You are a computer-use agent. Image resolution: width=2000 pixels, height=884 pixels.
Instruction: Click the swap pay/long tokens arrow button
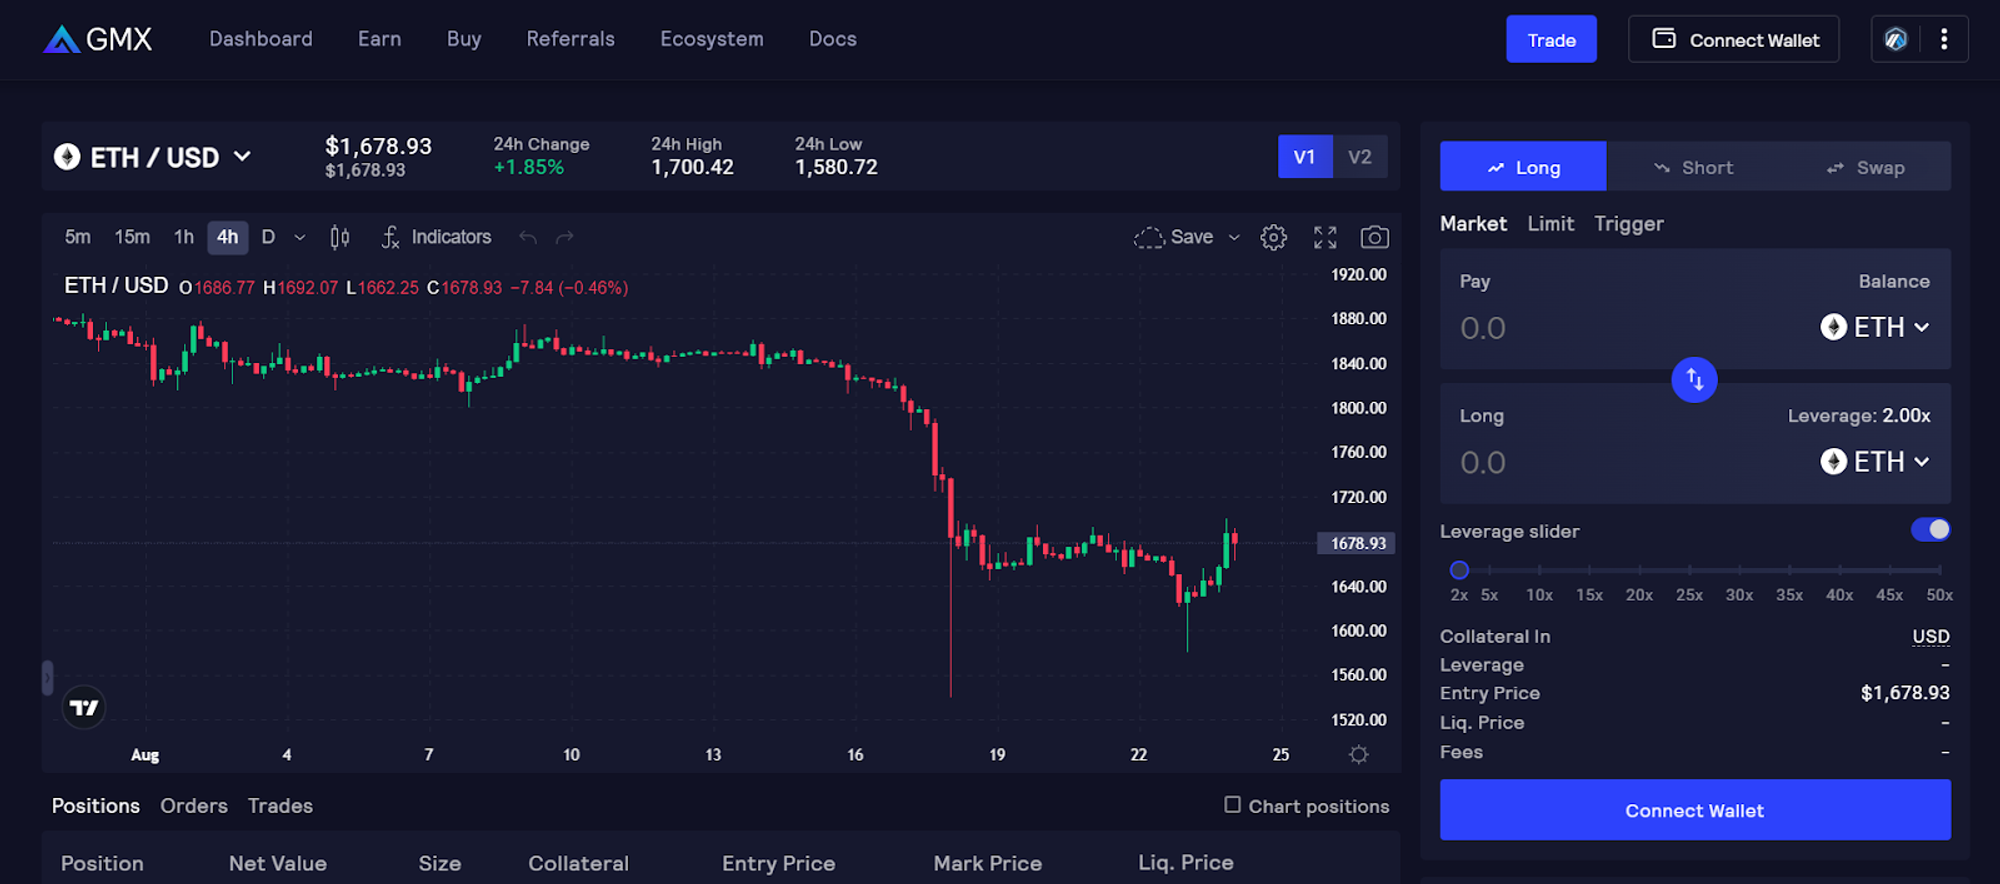[x=1694, y=380]
